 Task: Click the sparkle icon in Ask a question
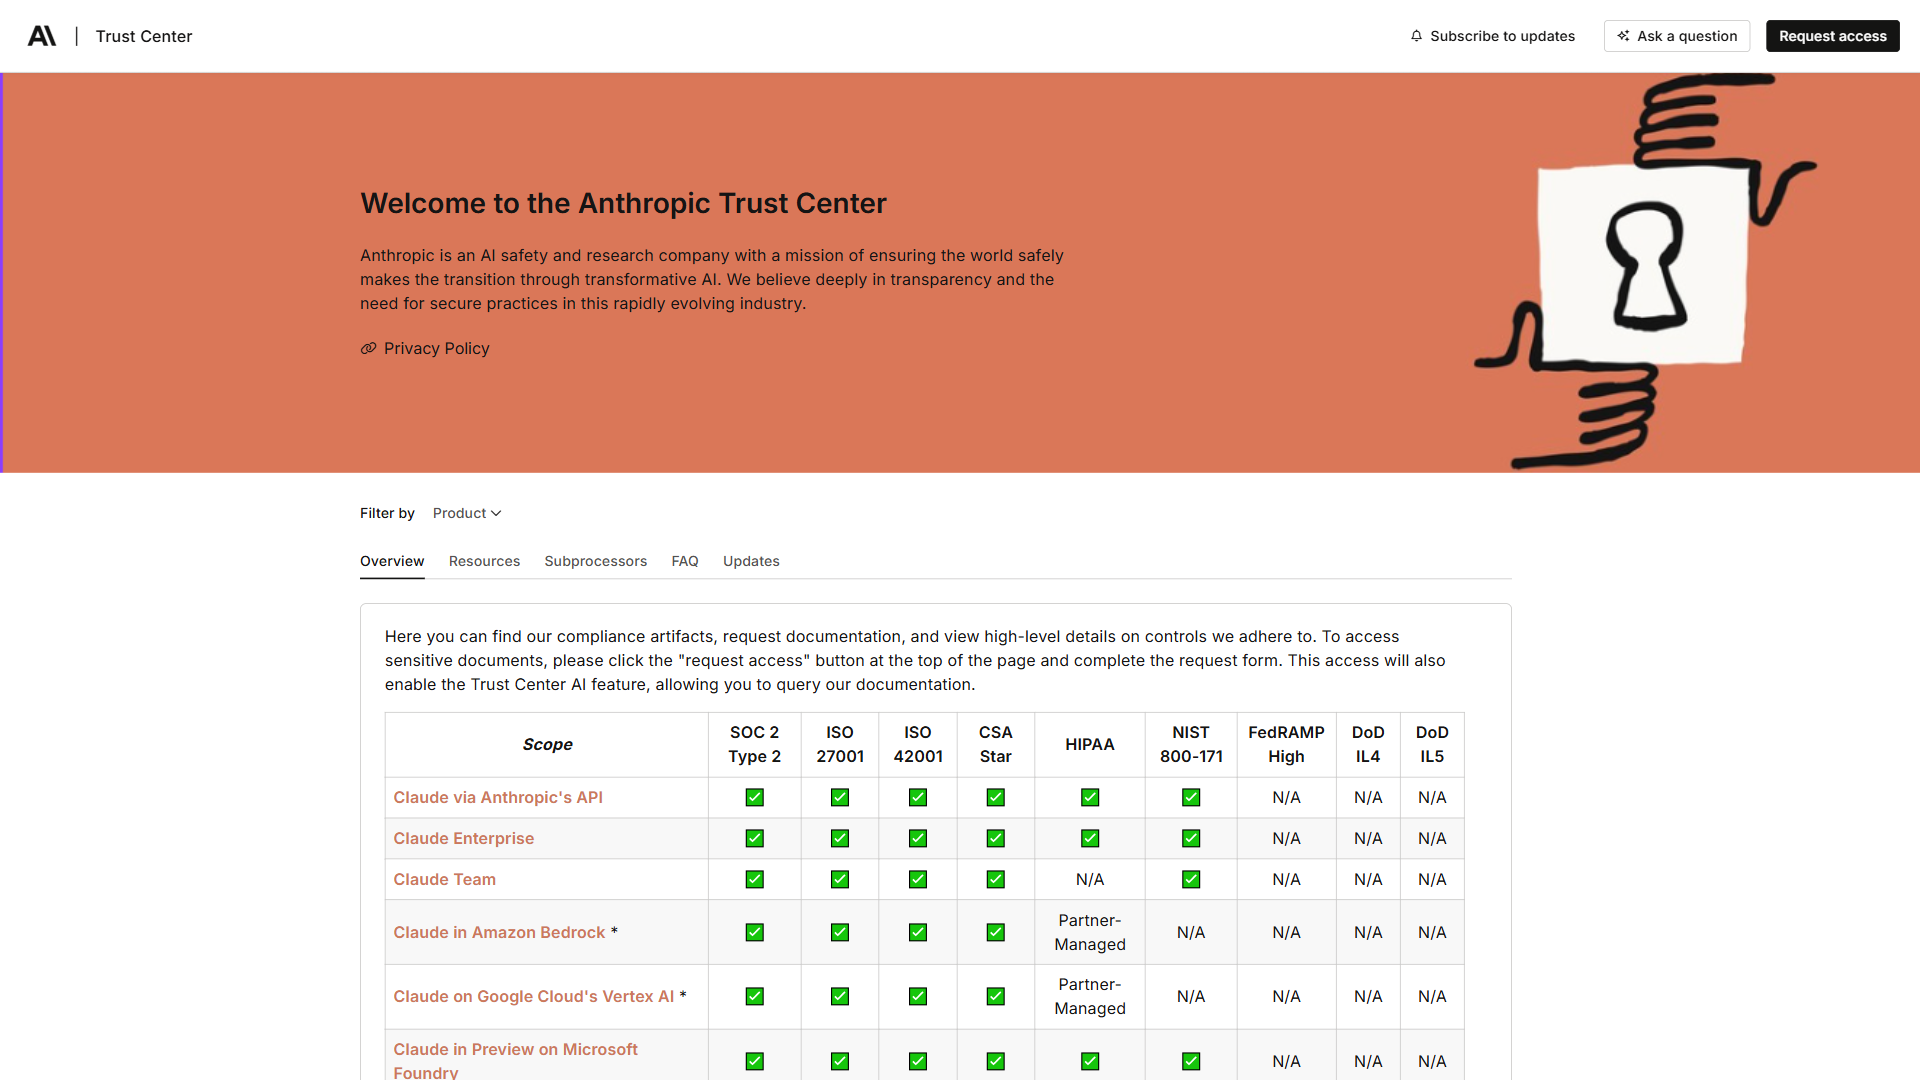pyautogui.click(x=1623, y=36)
